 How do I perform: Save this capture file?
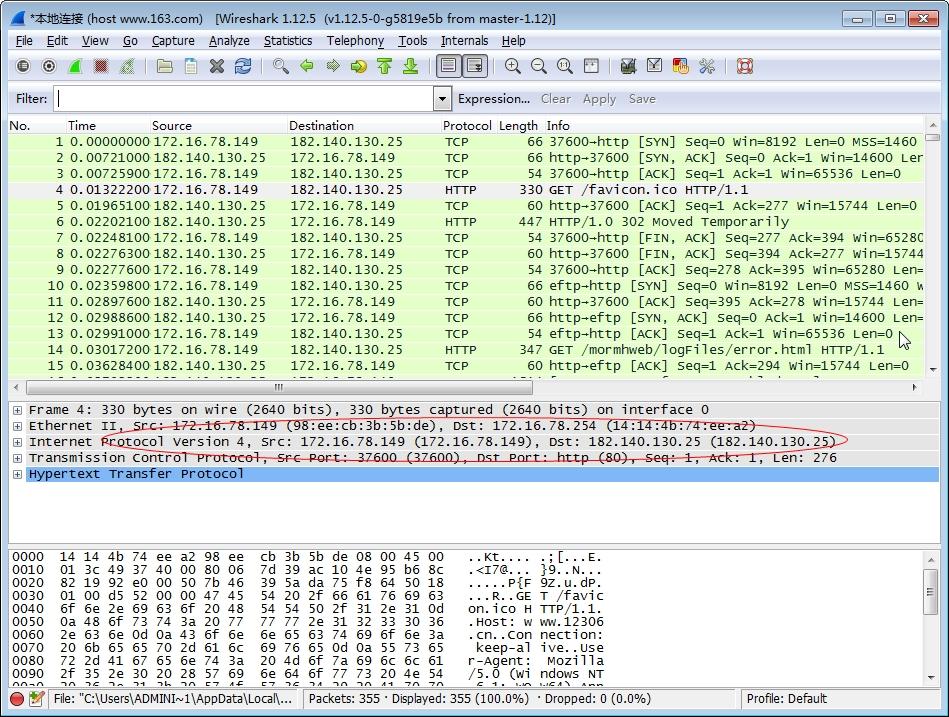(191, 66)
